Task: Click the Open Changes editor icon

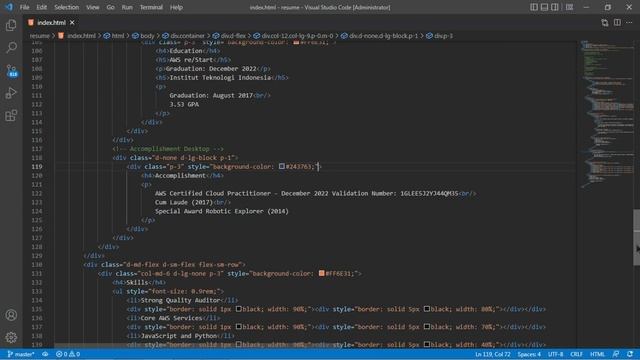Action: 604,23
